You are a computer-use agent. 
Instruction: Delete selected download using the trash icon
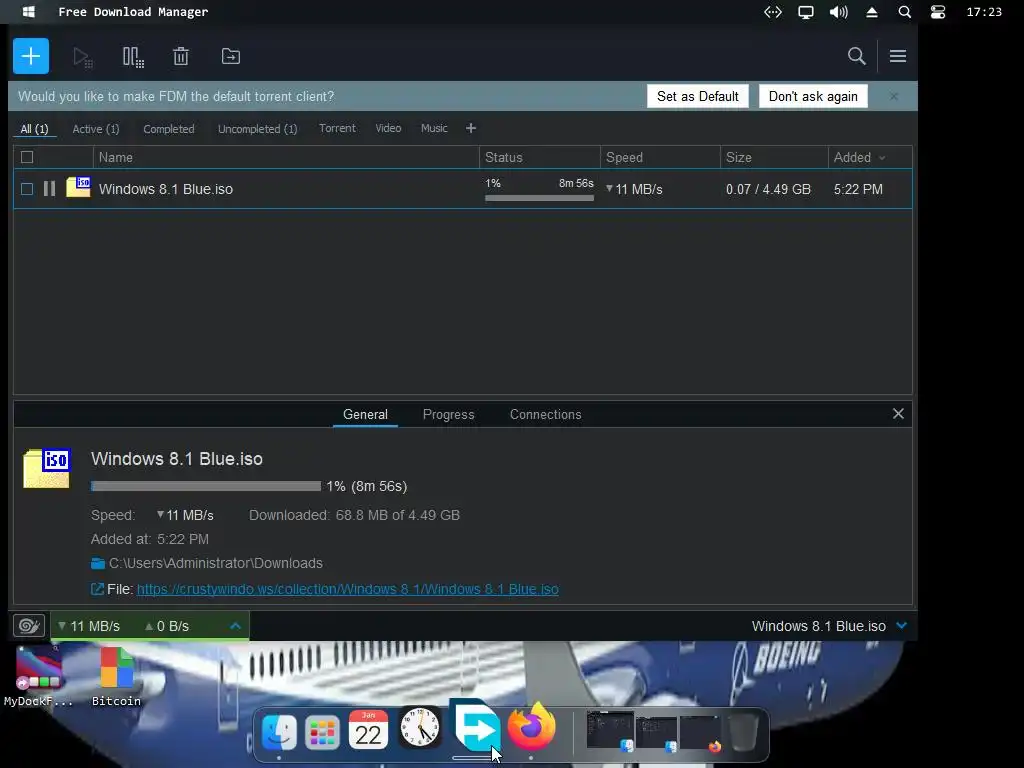181,56
